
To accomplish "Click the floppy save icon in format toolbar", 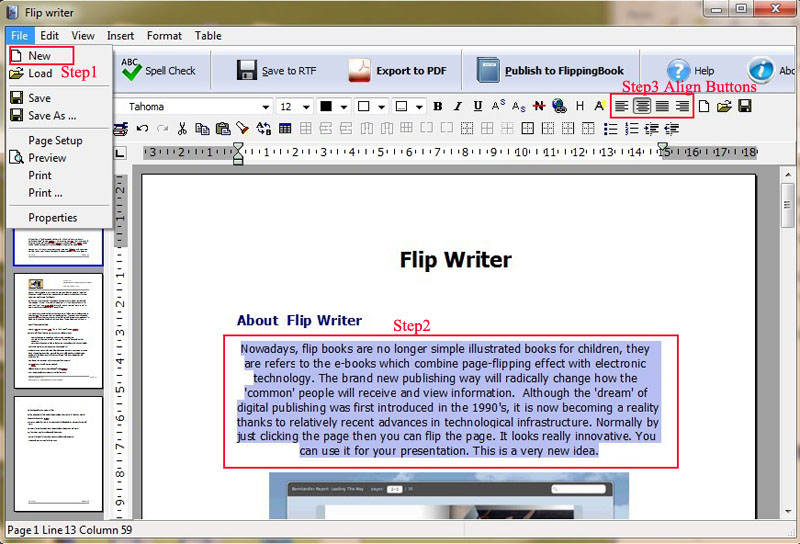I will [x=745, y=106].
